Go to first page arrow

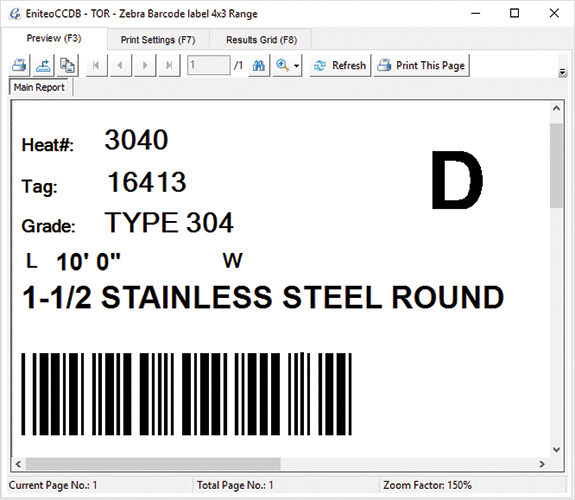click(x=96, y=66)
